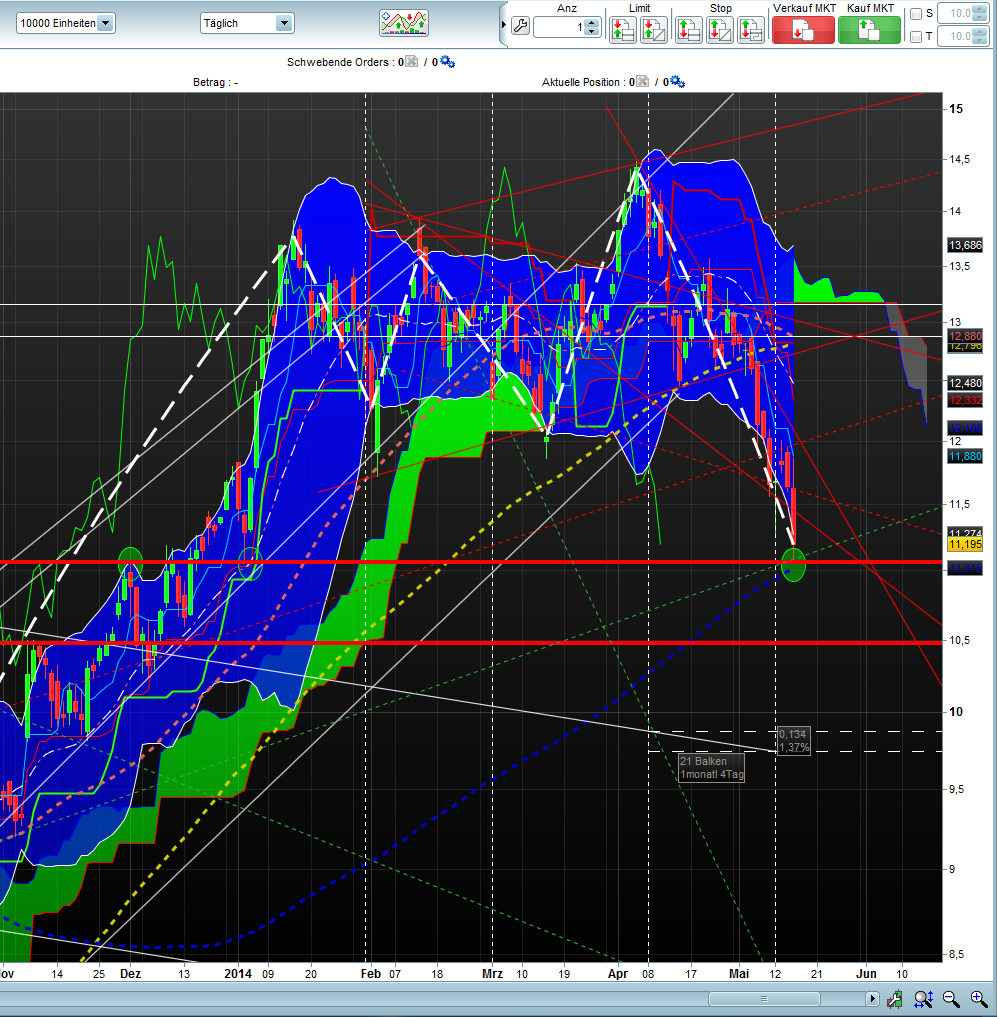997x1017 pixels.
Task: Click the third Stop order icon
Action: pyautogui.click(x=752, y=28)
